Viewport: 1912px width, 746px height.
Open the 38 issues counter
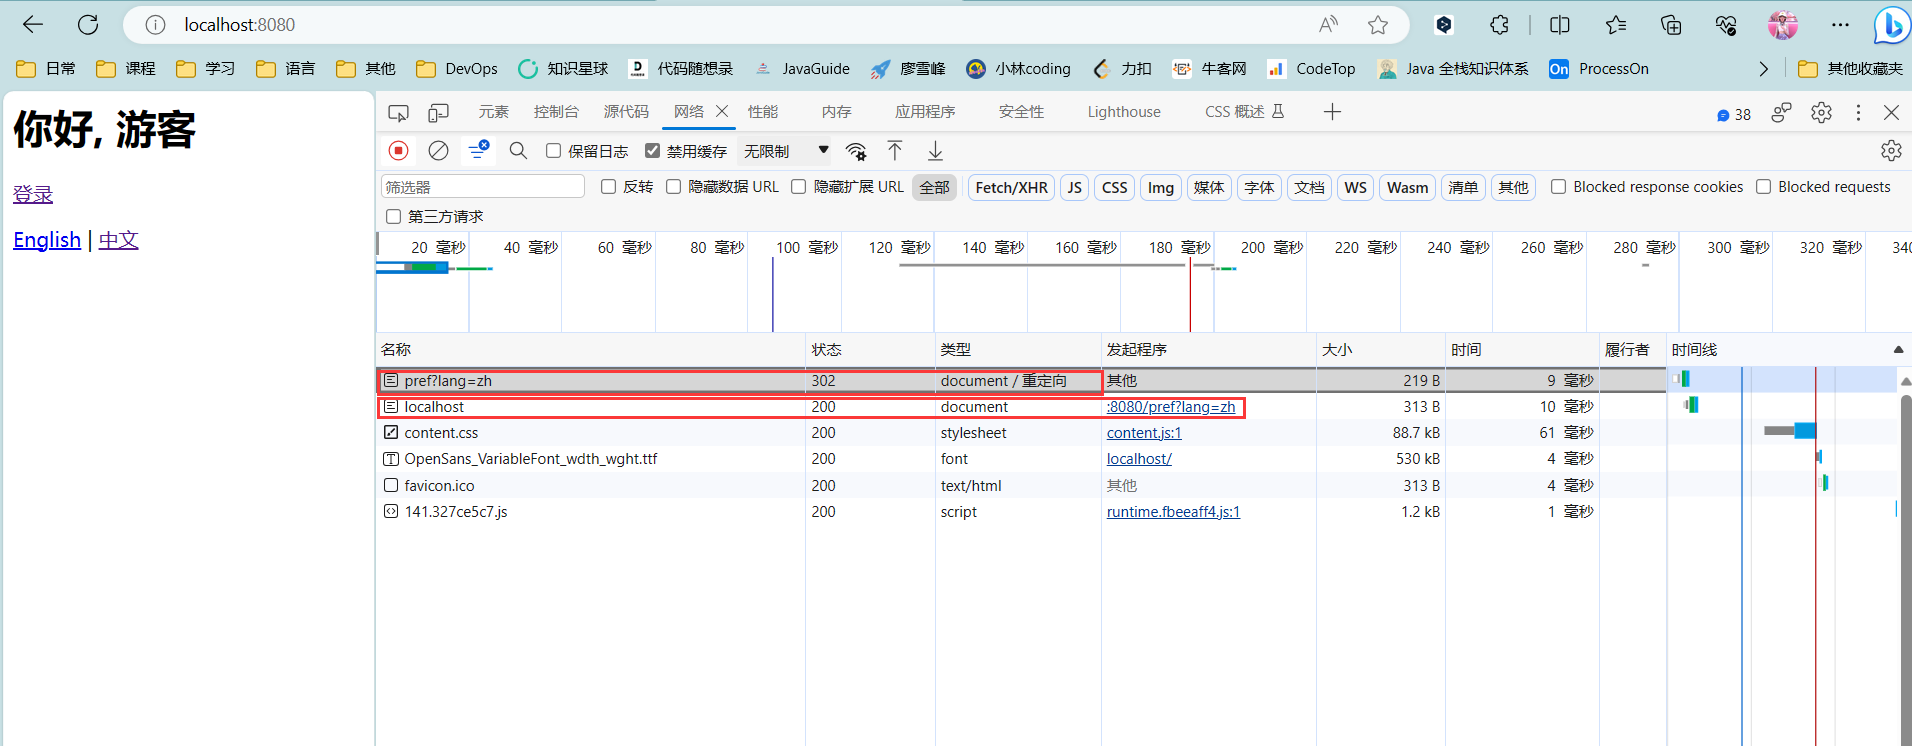(x=1733, y=114)
